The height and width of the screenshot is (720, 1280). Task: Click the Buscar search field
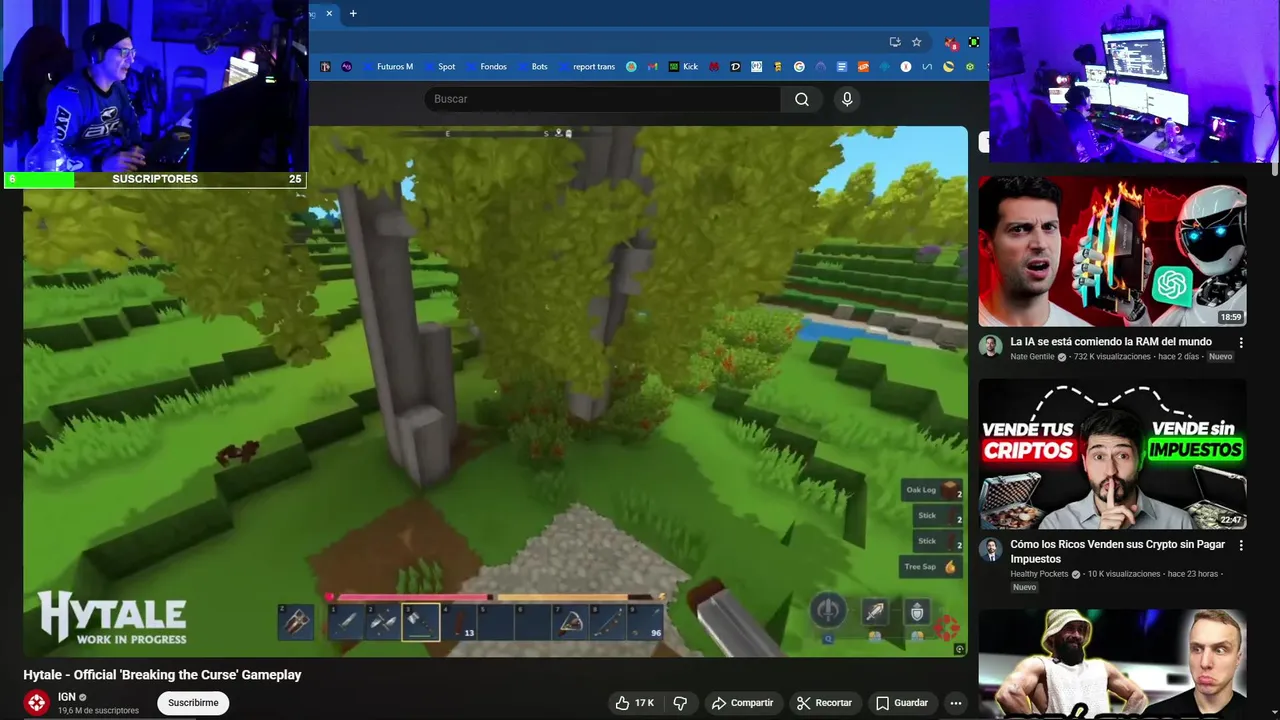click(x=602, y=99)
